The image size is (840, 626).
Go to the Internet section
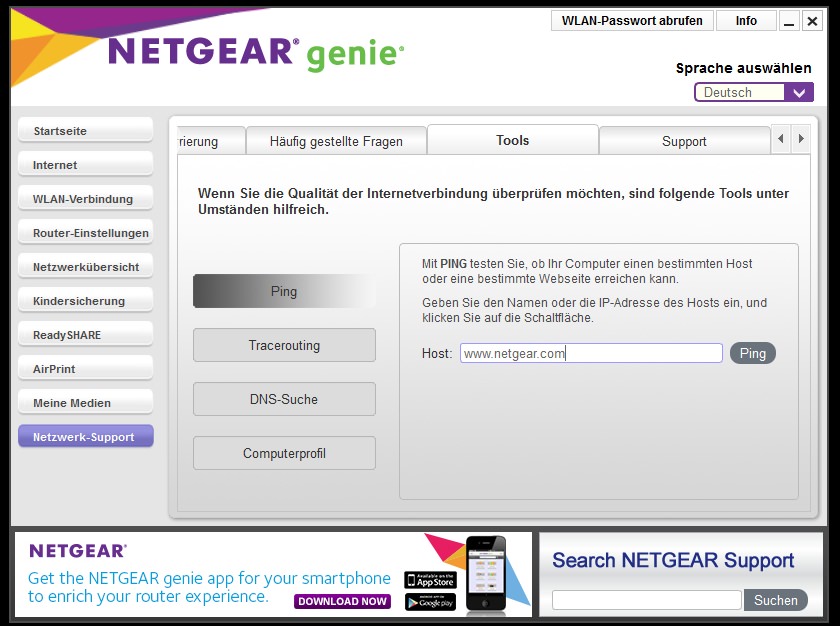point(86,165)
